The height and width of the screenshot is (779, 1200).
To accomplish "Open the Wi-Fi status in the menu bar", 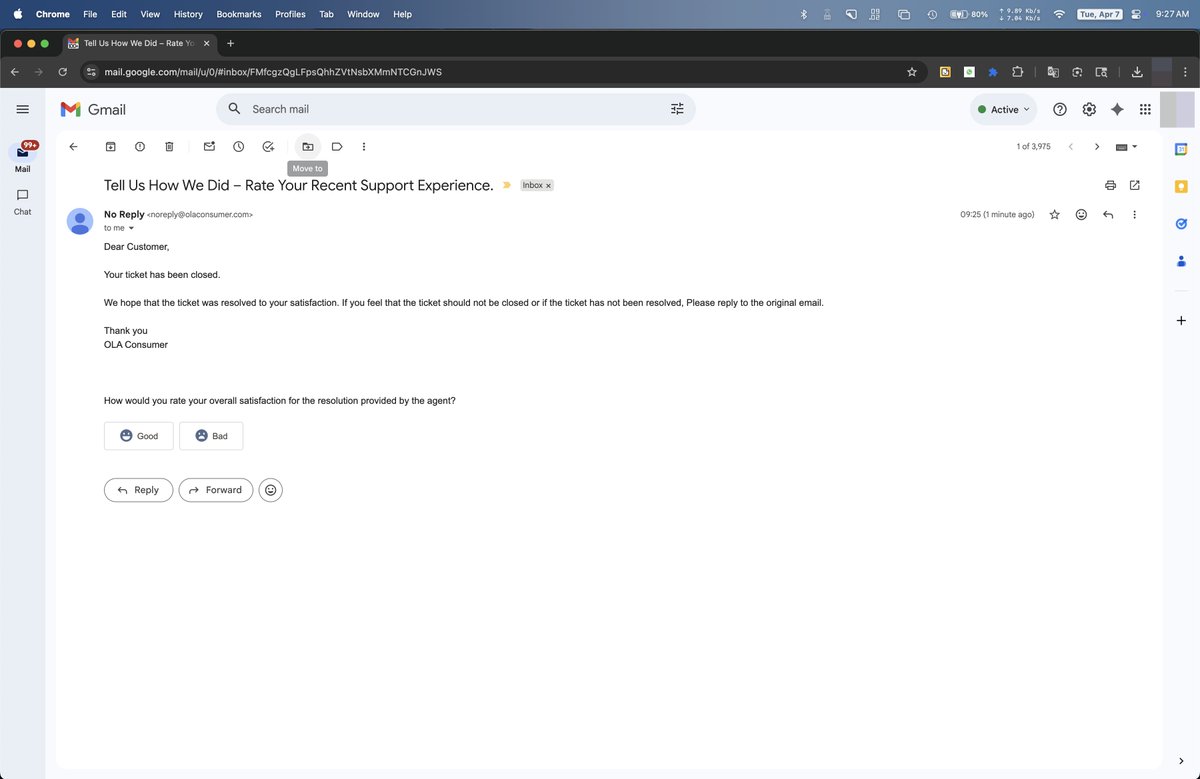I will [1059, 14].
